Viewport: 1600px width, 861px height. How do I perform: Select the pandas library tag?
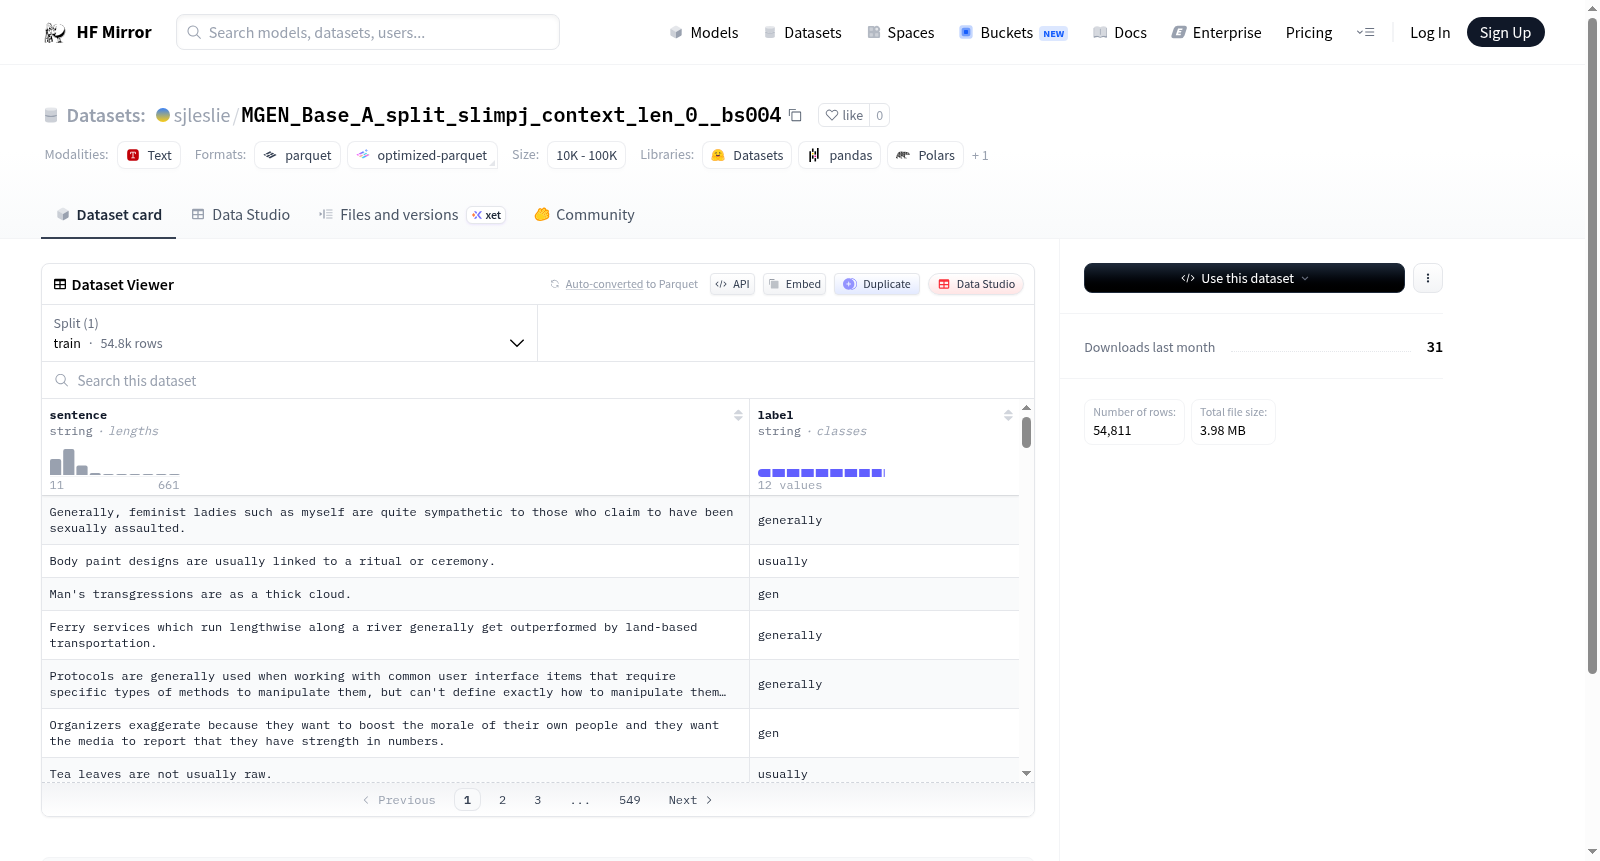pos(840,155)
